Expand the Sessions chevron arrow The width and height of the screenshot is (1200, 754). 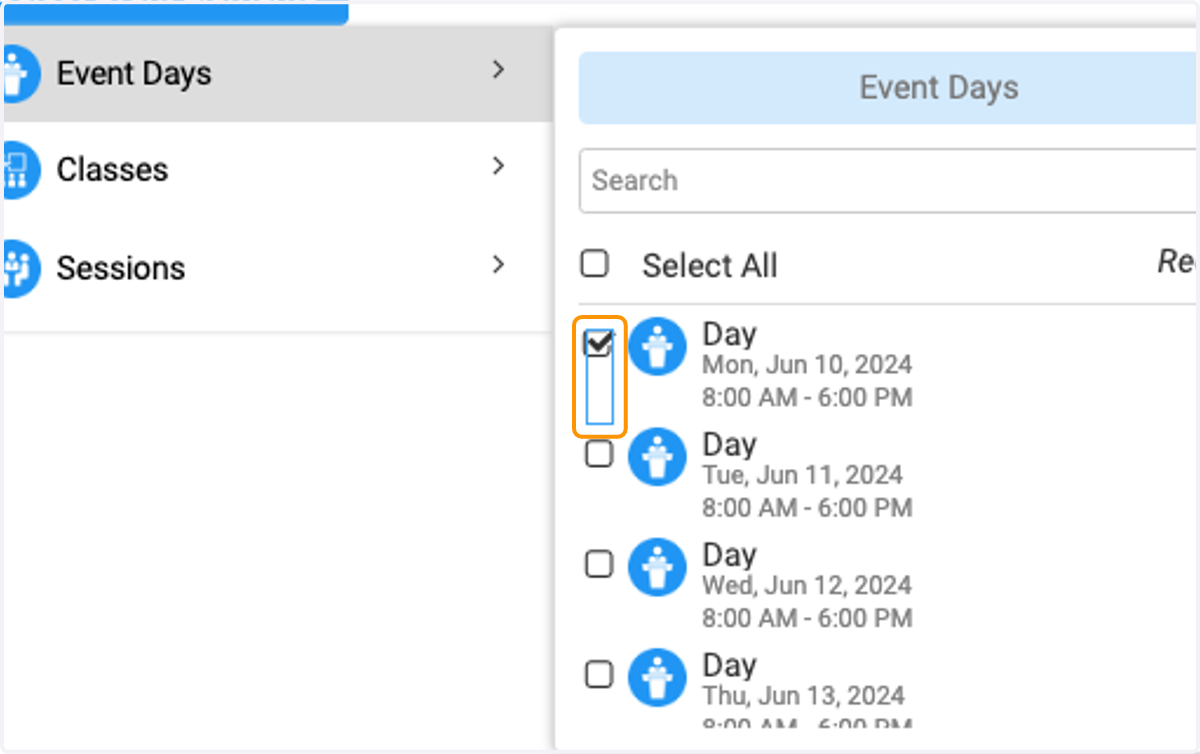(498, 265)
